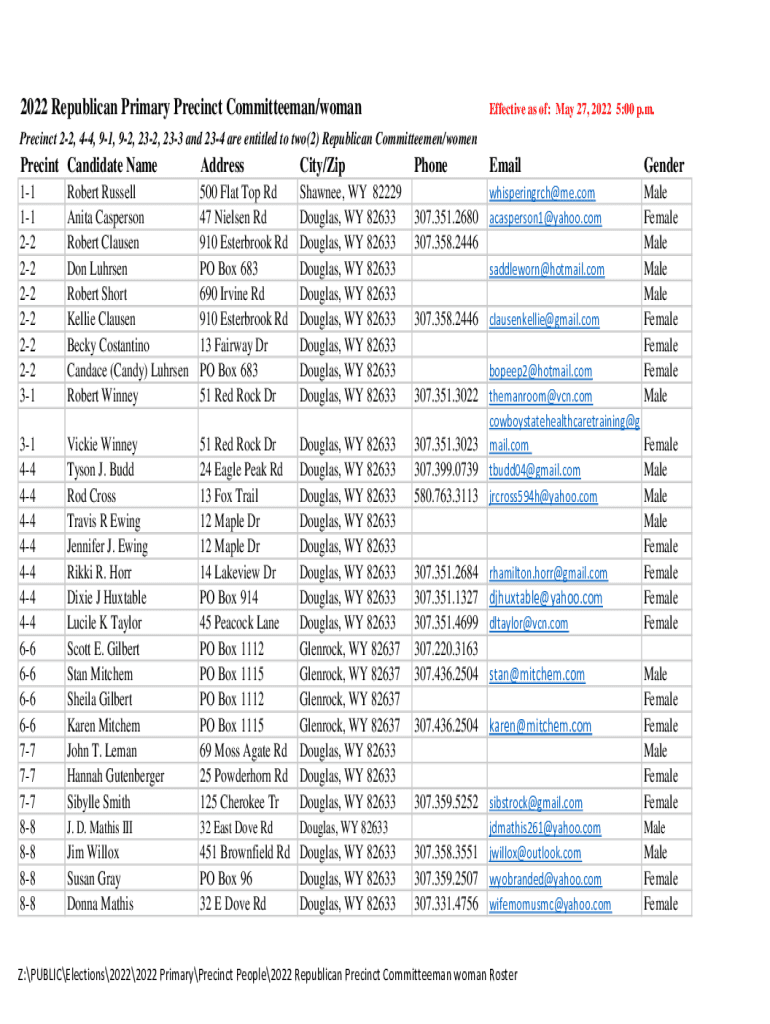Screen dimensions: 770x1024
Task: Open the acasperson1@yahoo.com email link
Action: [545, 218]
